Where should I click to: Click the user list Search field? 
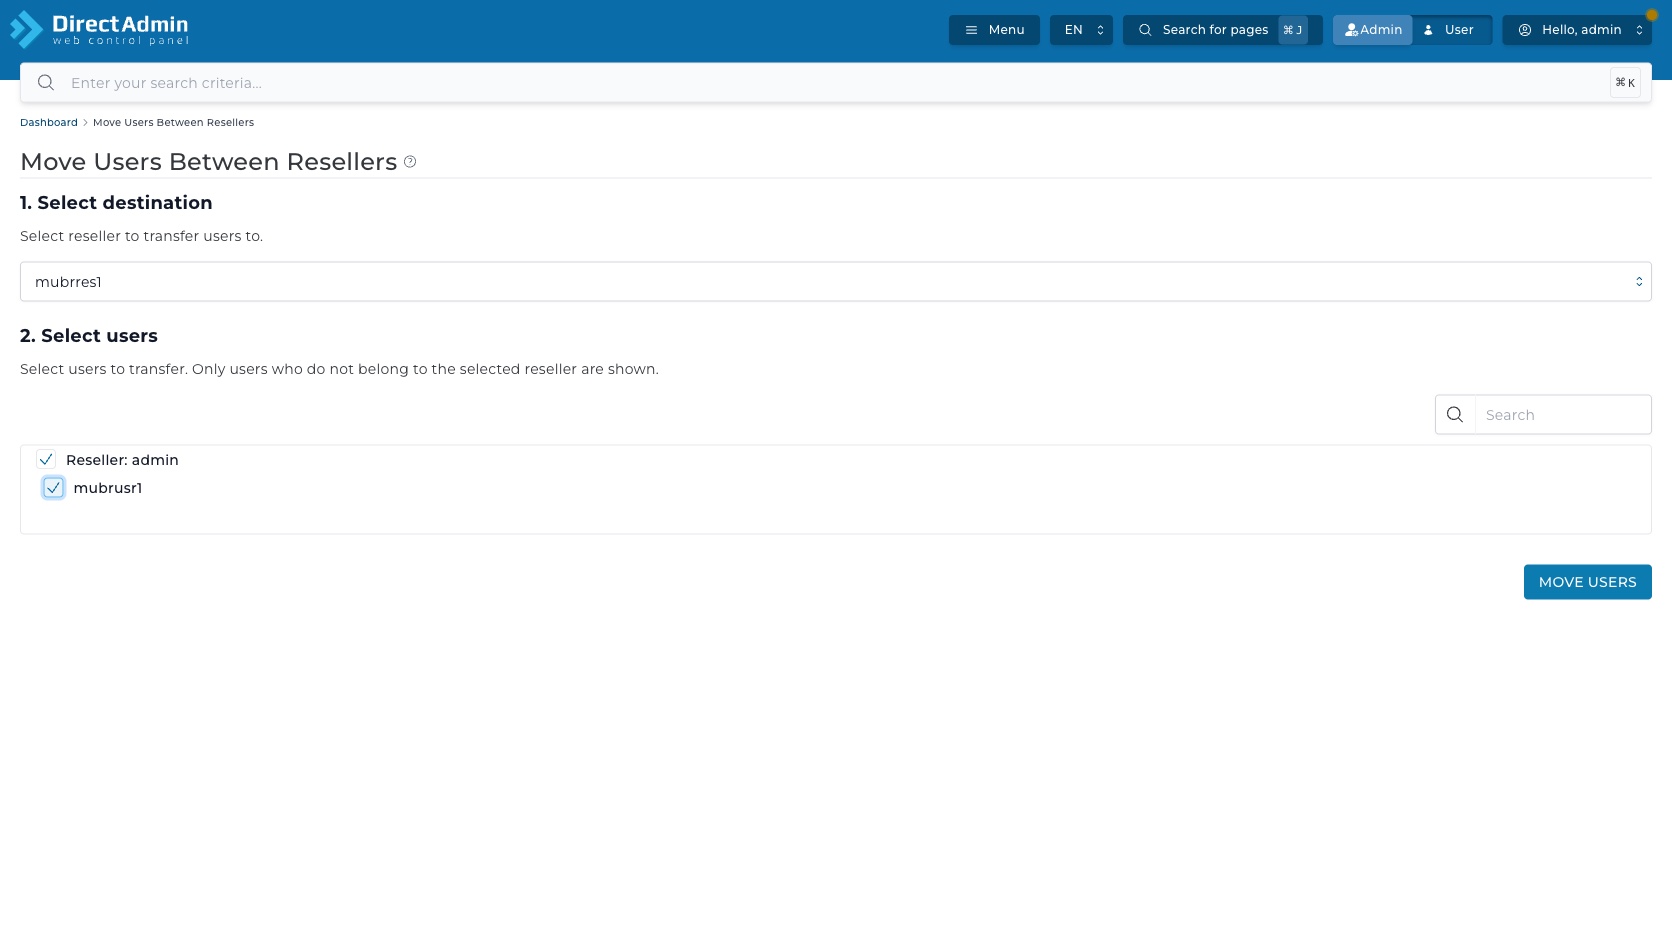coord(1563,415)
